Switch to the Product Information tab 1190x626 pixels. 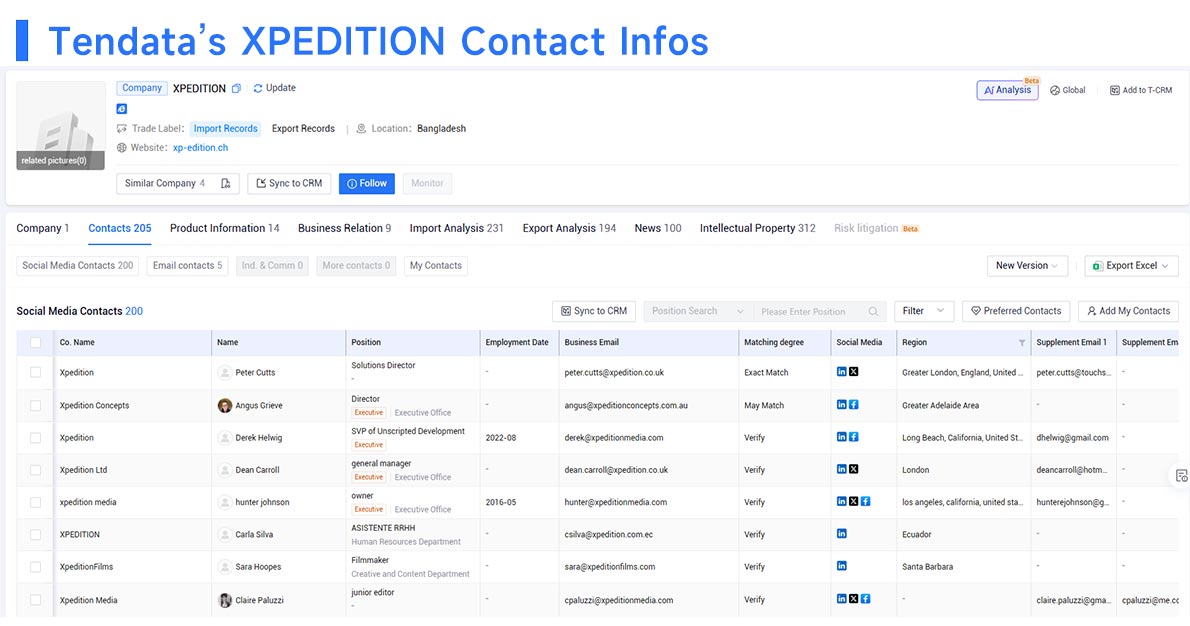pyautogui.click(x=225, y=228)
